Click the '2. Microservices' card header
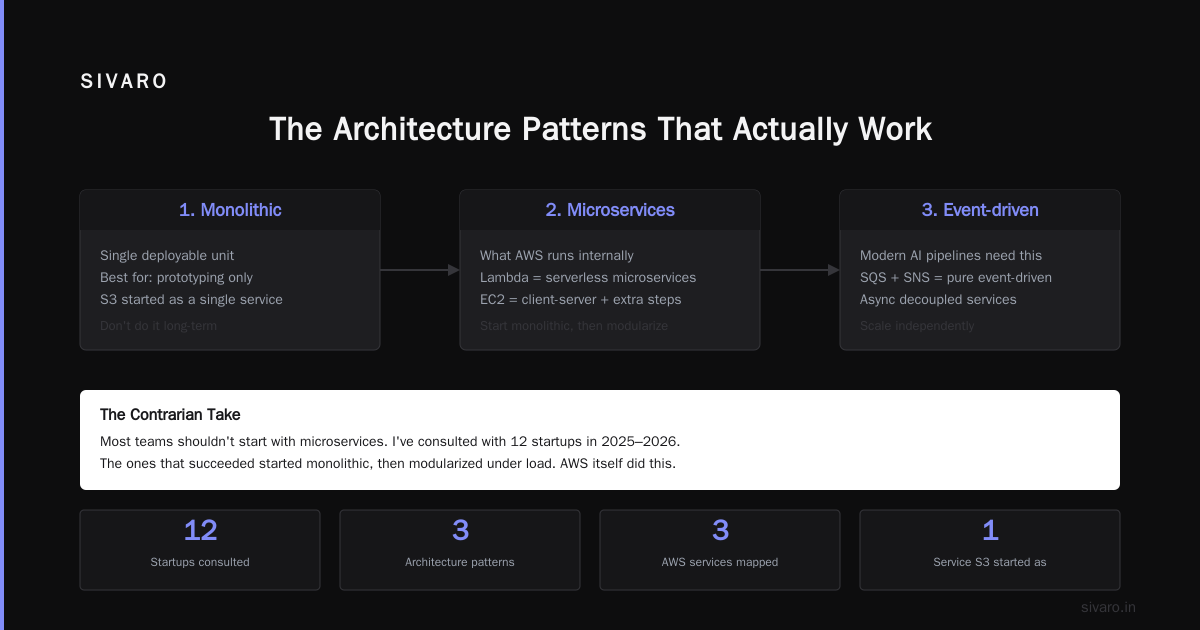This screenshot has width=1200, height=630. click(x=610, y=210)
